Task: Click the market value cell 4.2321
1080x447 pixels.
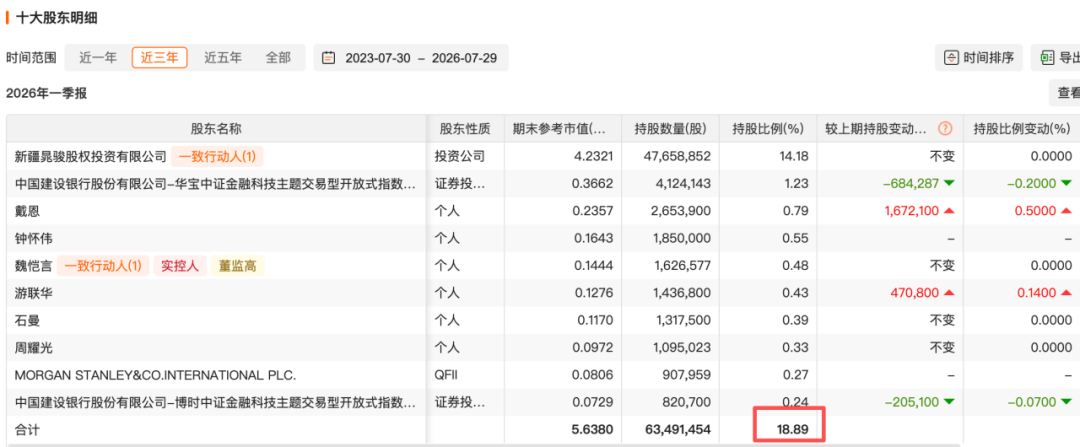Action: pyautogui.click(x=596, y=156)
